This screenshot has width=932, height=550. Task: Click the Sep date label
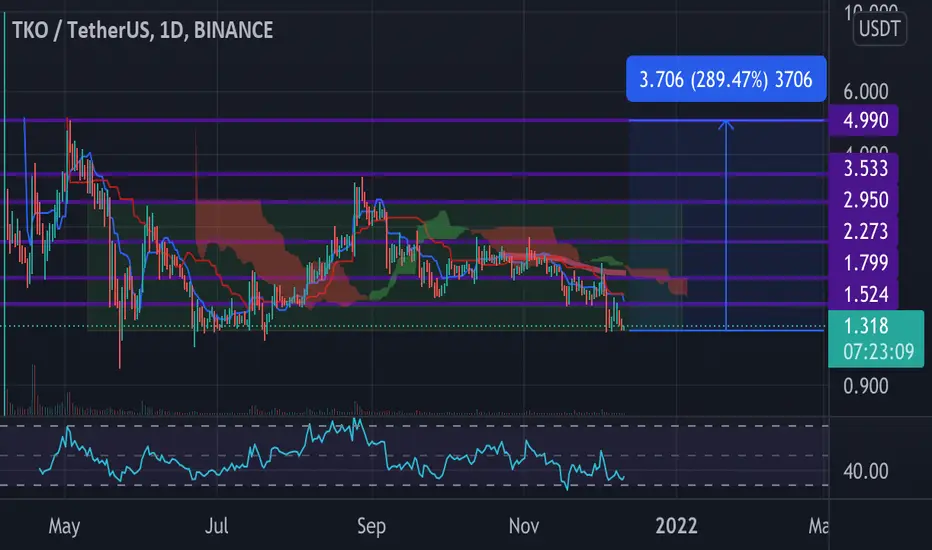pyautogui.click(x=371, y=526)
